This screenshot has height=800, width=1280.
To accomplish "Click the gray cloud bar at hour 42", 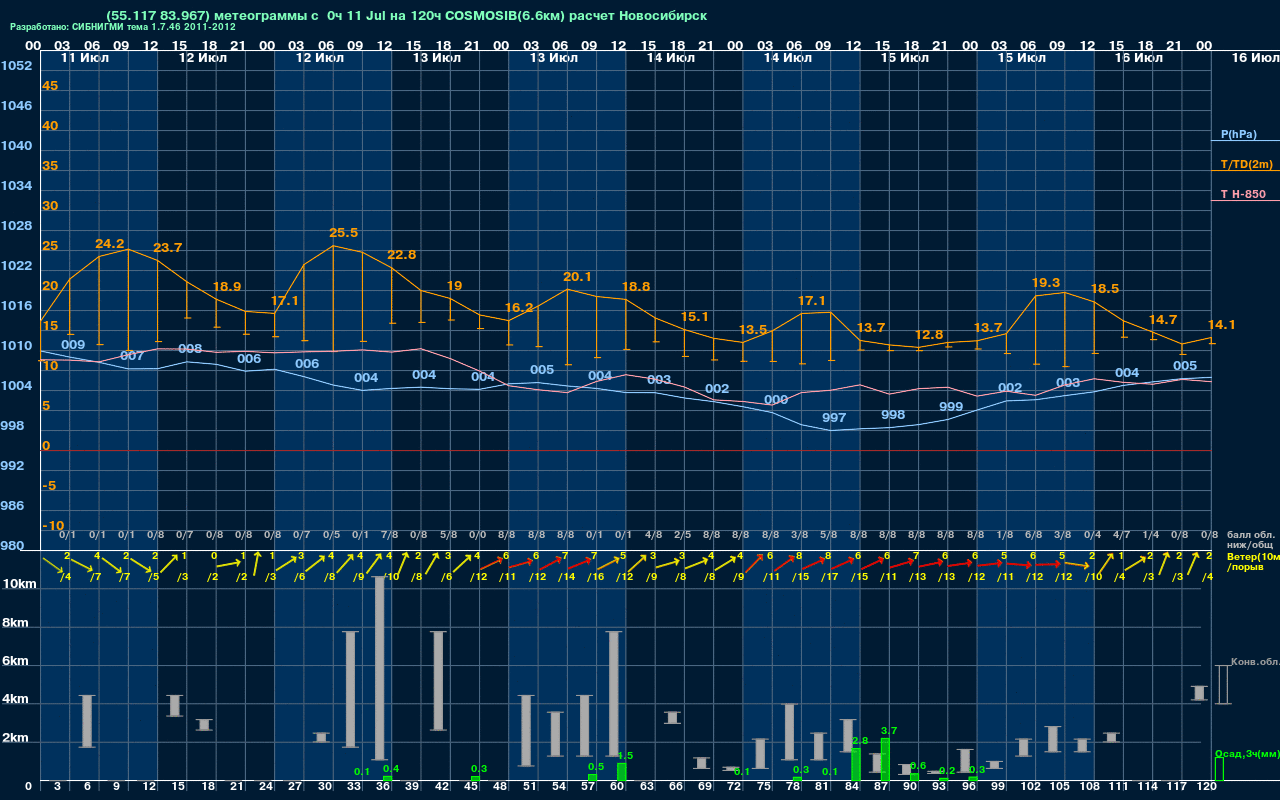I will point(438,681).
